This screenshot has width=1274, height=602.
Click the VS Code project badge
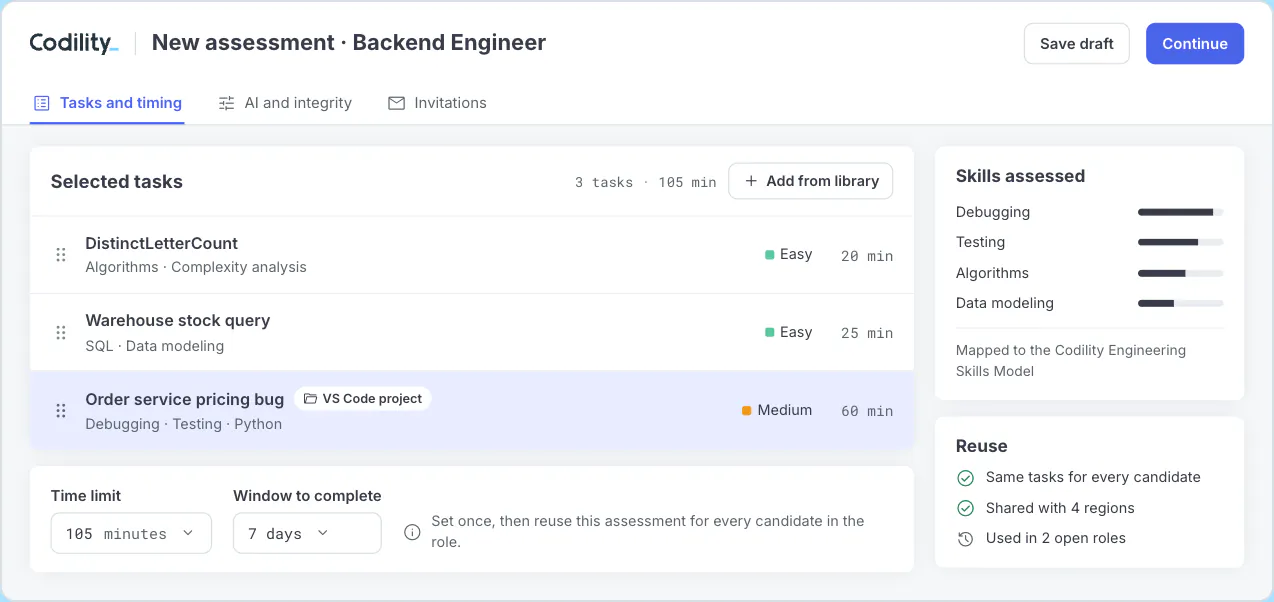pos(363,399)
